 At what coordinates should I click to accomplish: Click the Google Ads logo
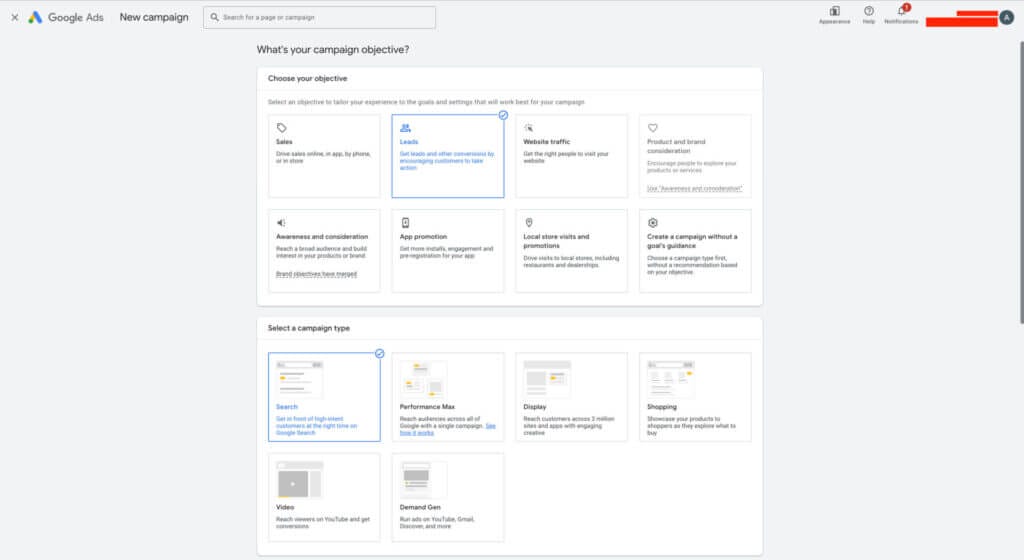pyautogui.click(x=66, y=18)
